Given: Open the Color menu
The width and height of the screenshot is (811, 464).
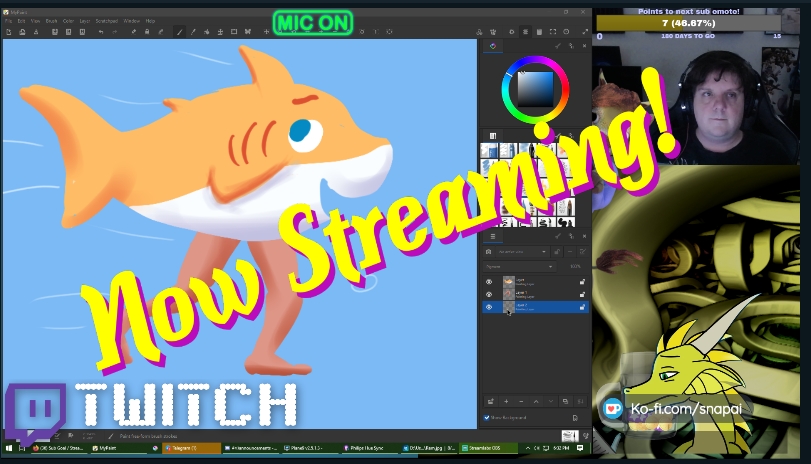Looking at the screenshot, I should click(68, 21).
